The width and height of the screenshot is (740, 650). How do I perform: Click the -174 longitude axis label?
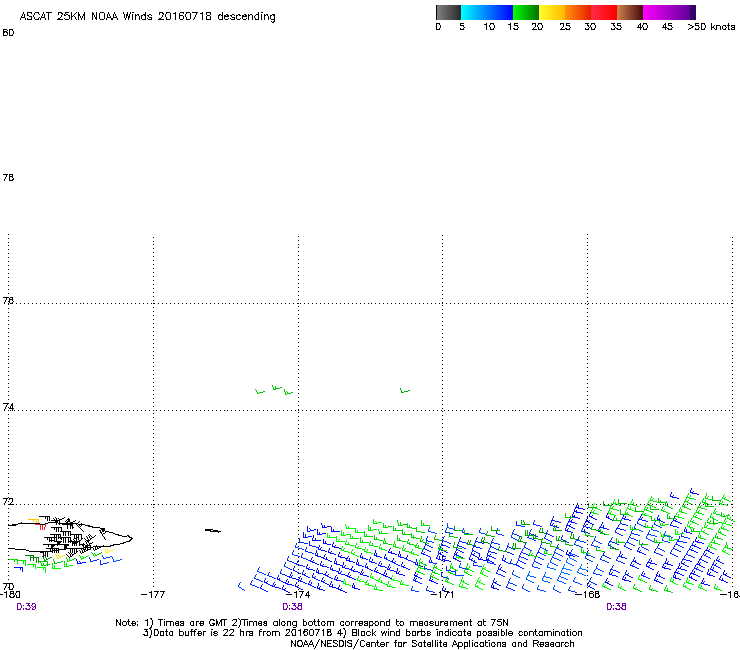tap(298, 594)
